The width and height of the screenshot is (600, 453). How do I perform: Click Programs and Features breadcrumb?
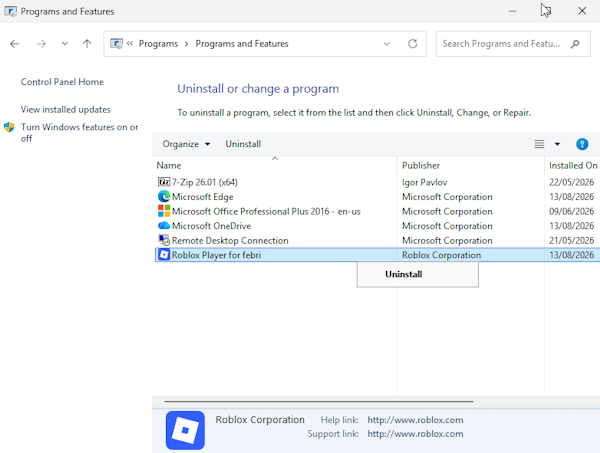242,44
